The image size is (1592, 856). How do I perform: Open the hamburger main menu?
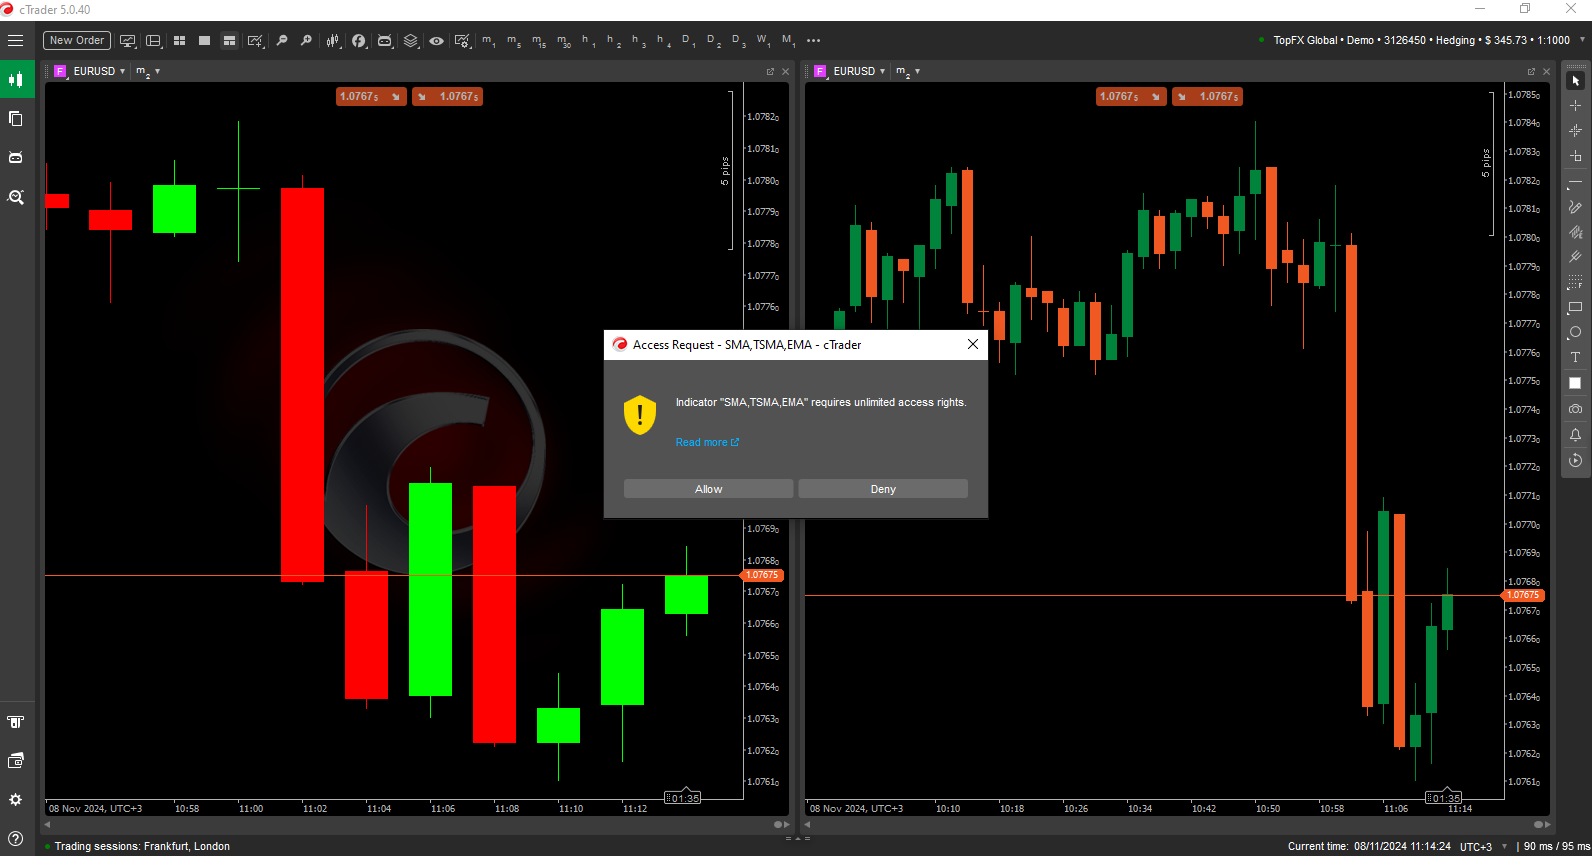pos(15,41)
